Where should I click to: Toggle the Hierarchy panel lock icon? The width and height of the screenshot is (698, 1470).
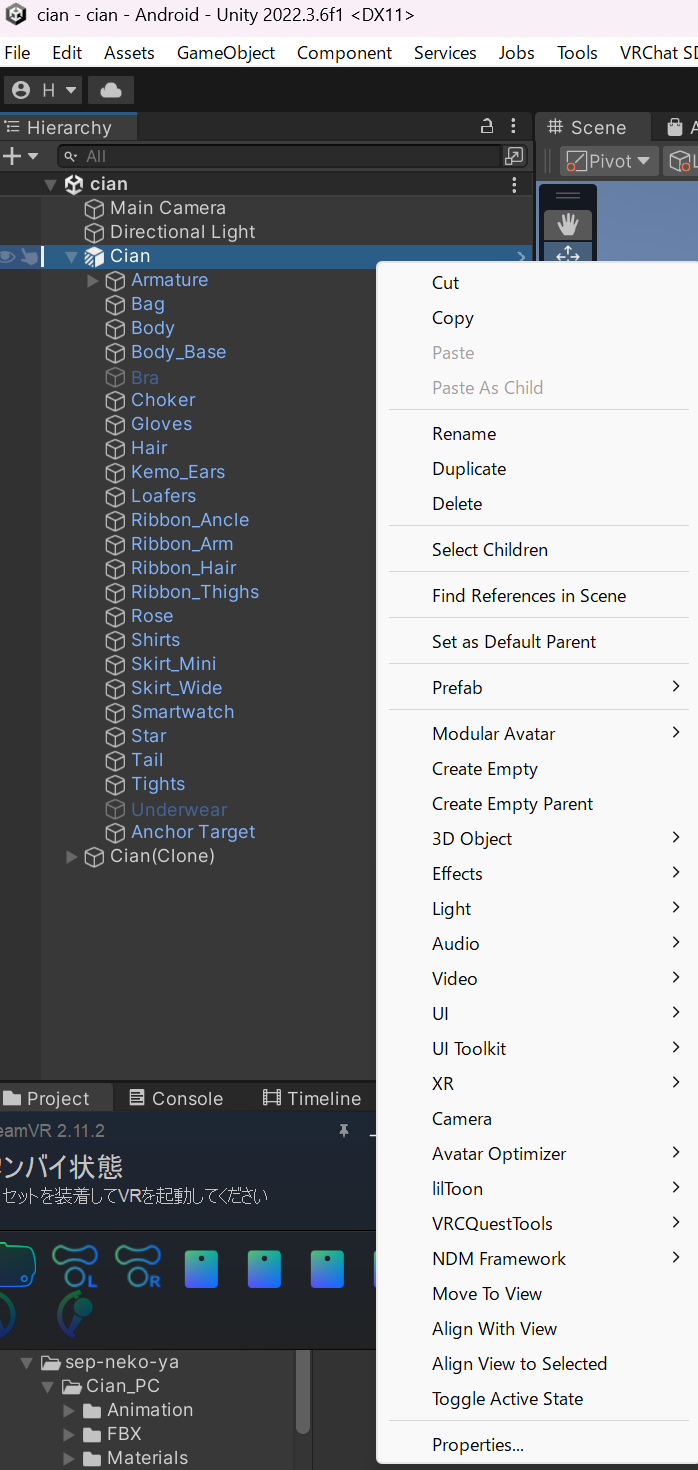point(487,127)
